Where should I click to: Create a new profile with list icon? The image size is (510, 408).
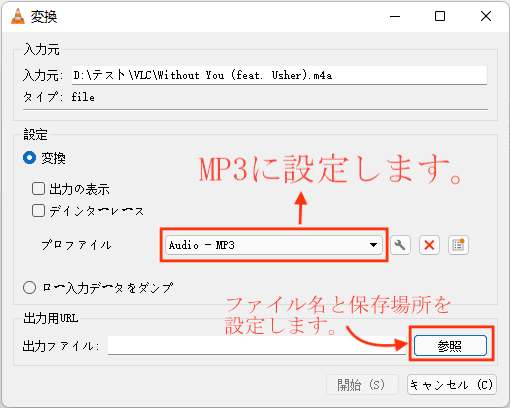pos(458,245)
